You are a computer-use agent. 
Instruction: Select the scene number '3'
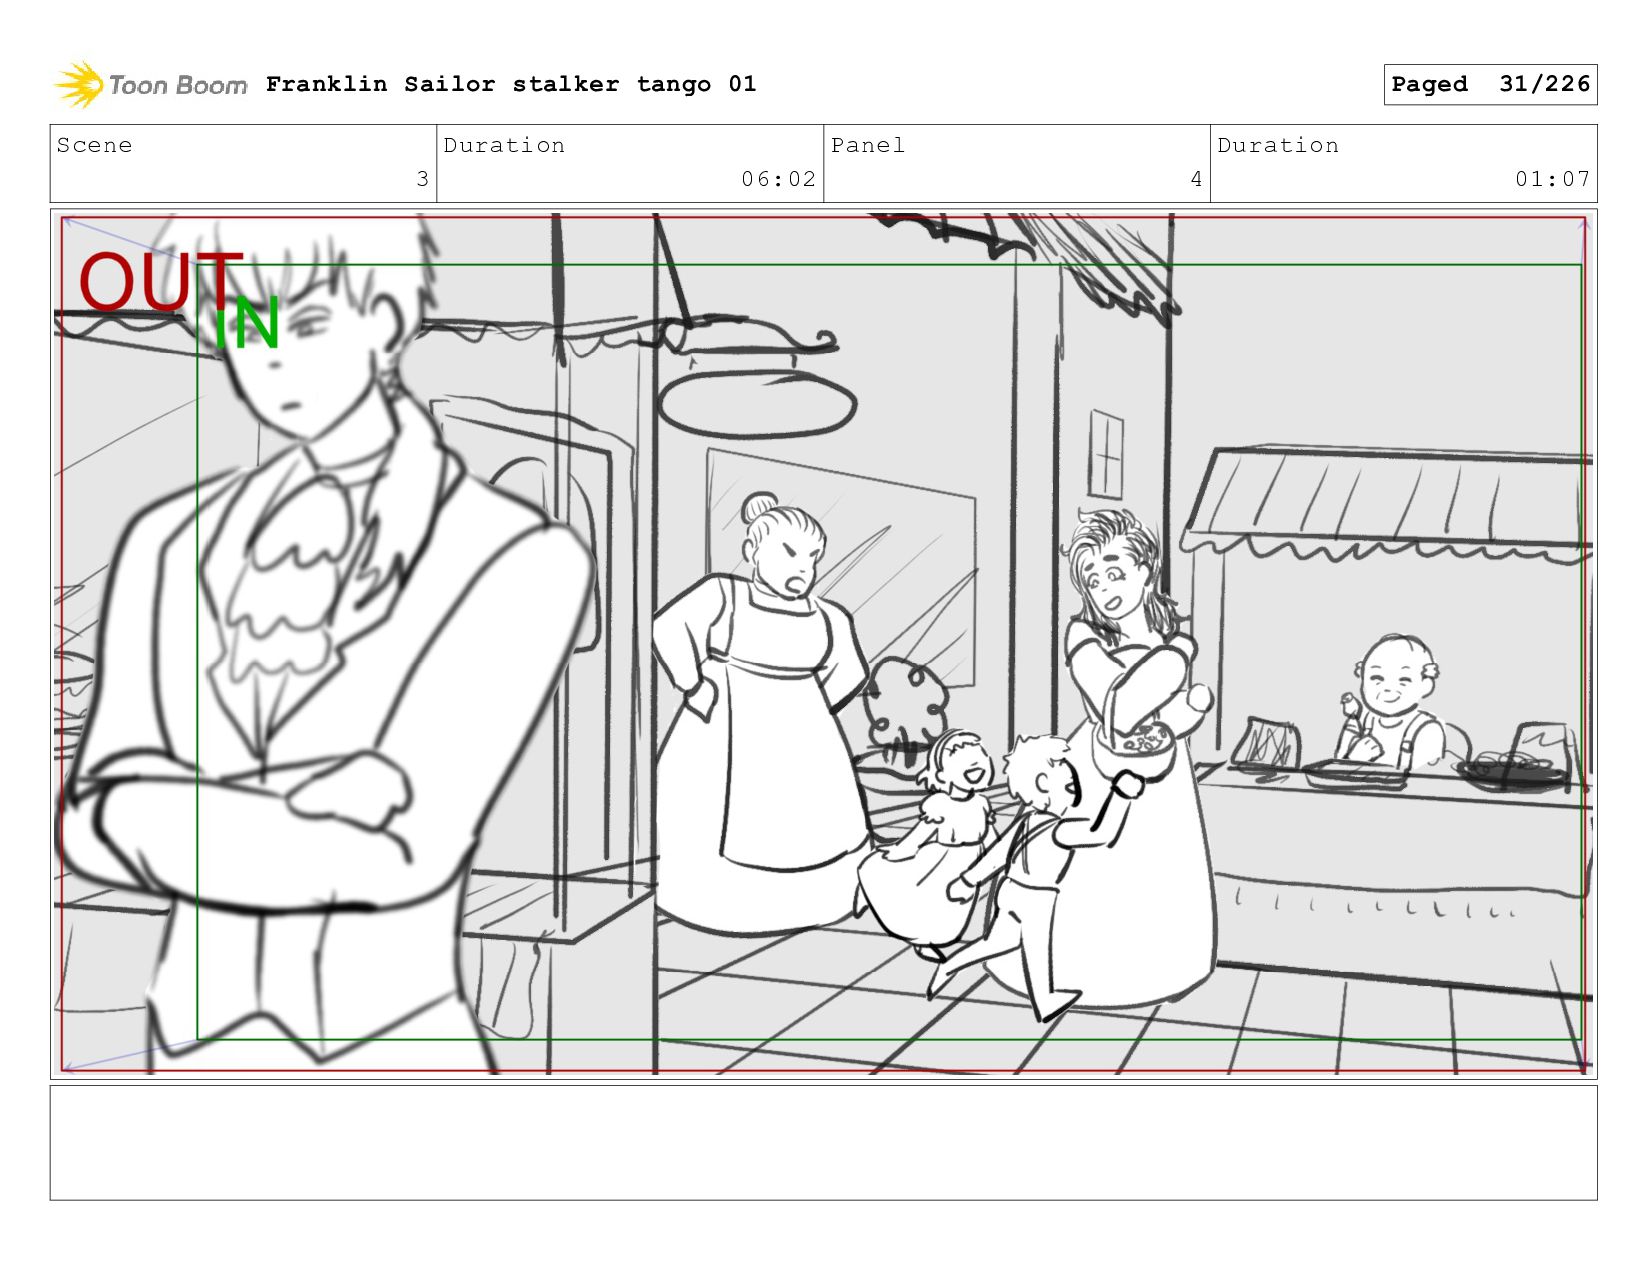click(422, 179)
